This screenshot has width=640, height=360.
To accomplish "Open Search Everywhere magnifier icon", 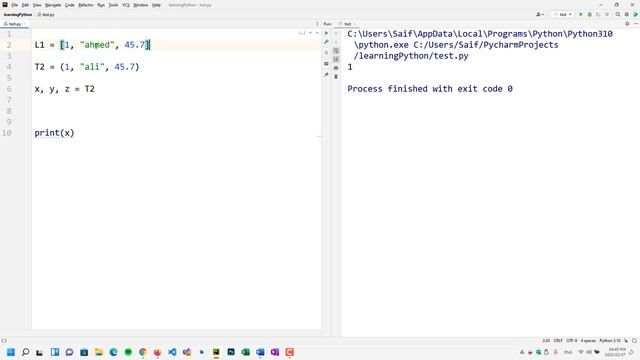I will click(x=618, y=14).
